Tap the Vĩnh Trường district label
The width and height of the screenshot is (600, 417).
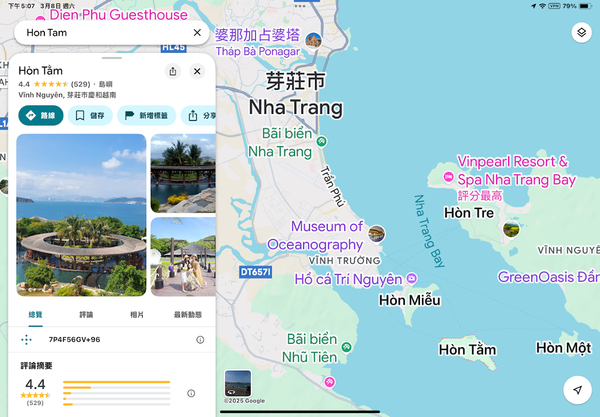tap(344, 261)
